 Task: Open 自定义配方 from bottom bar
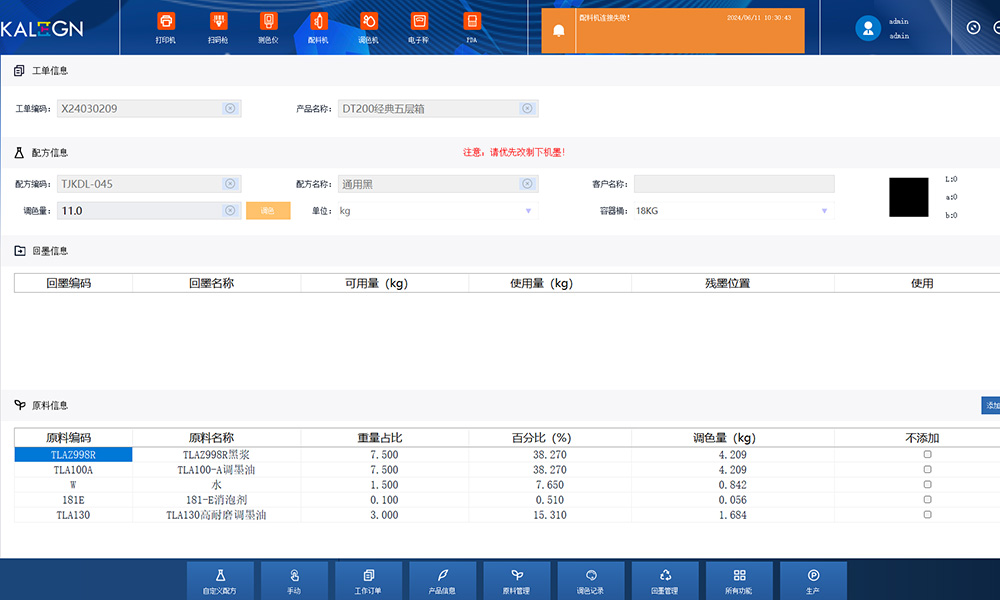pos(220,581)
